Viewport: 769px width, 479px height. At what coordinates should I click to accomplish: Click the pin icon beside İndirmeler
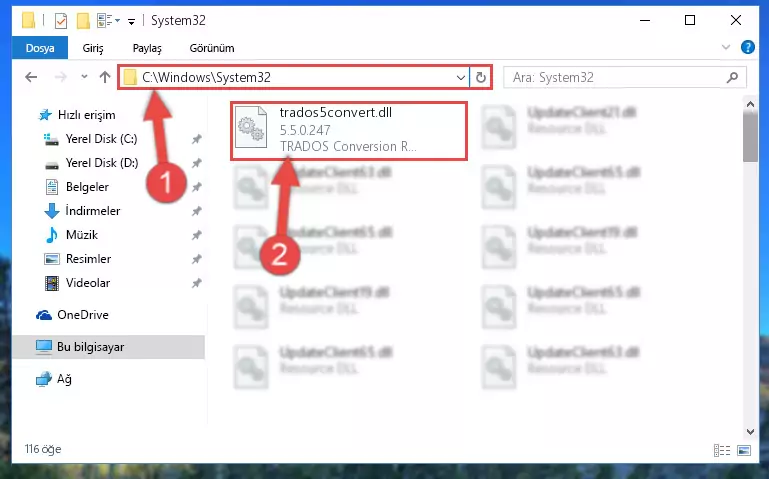[197, 211]
